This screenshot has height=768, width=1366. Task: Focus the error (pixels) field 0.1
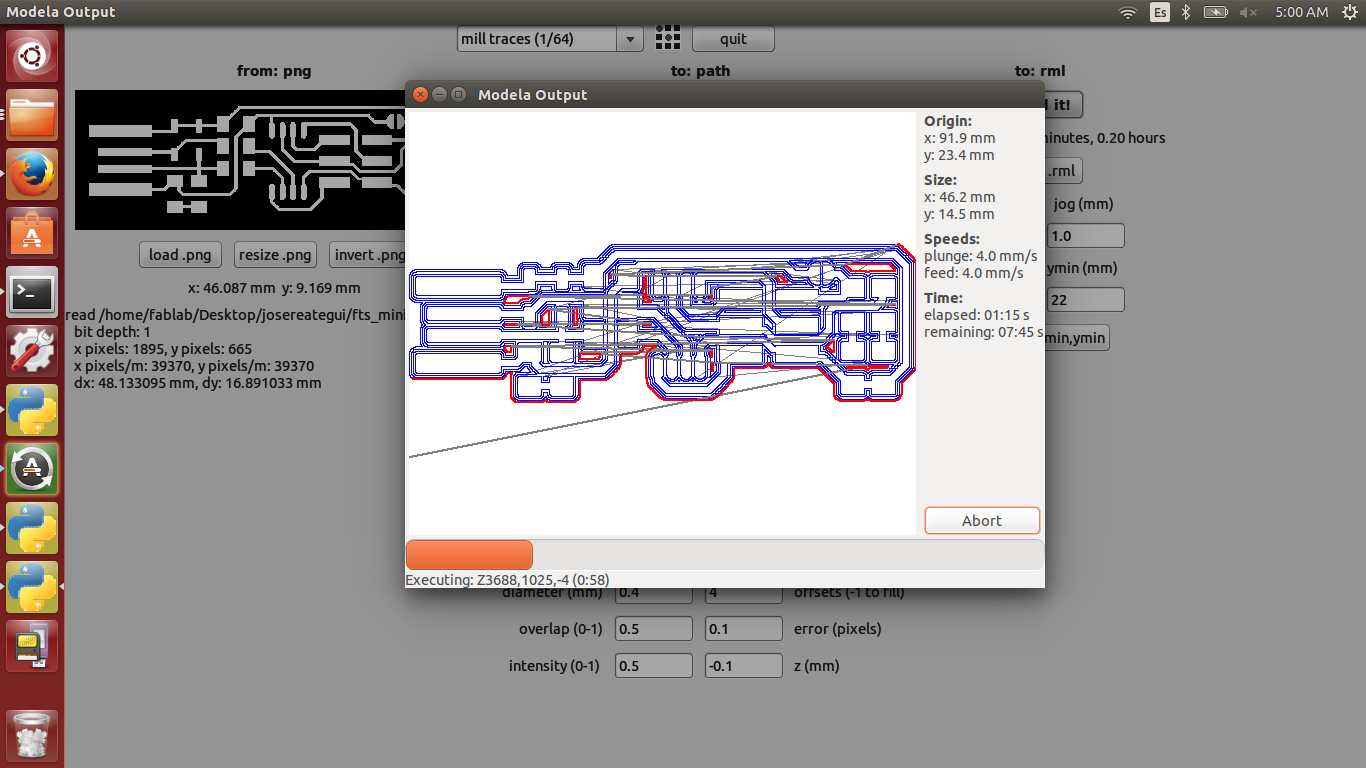pyautogui.click(x=743, y=629)
